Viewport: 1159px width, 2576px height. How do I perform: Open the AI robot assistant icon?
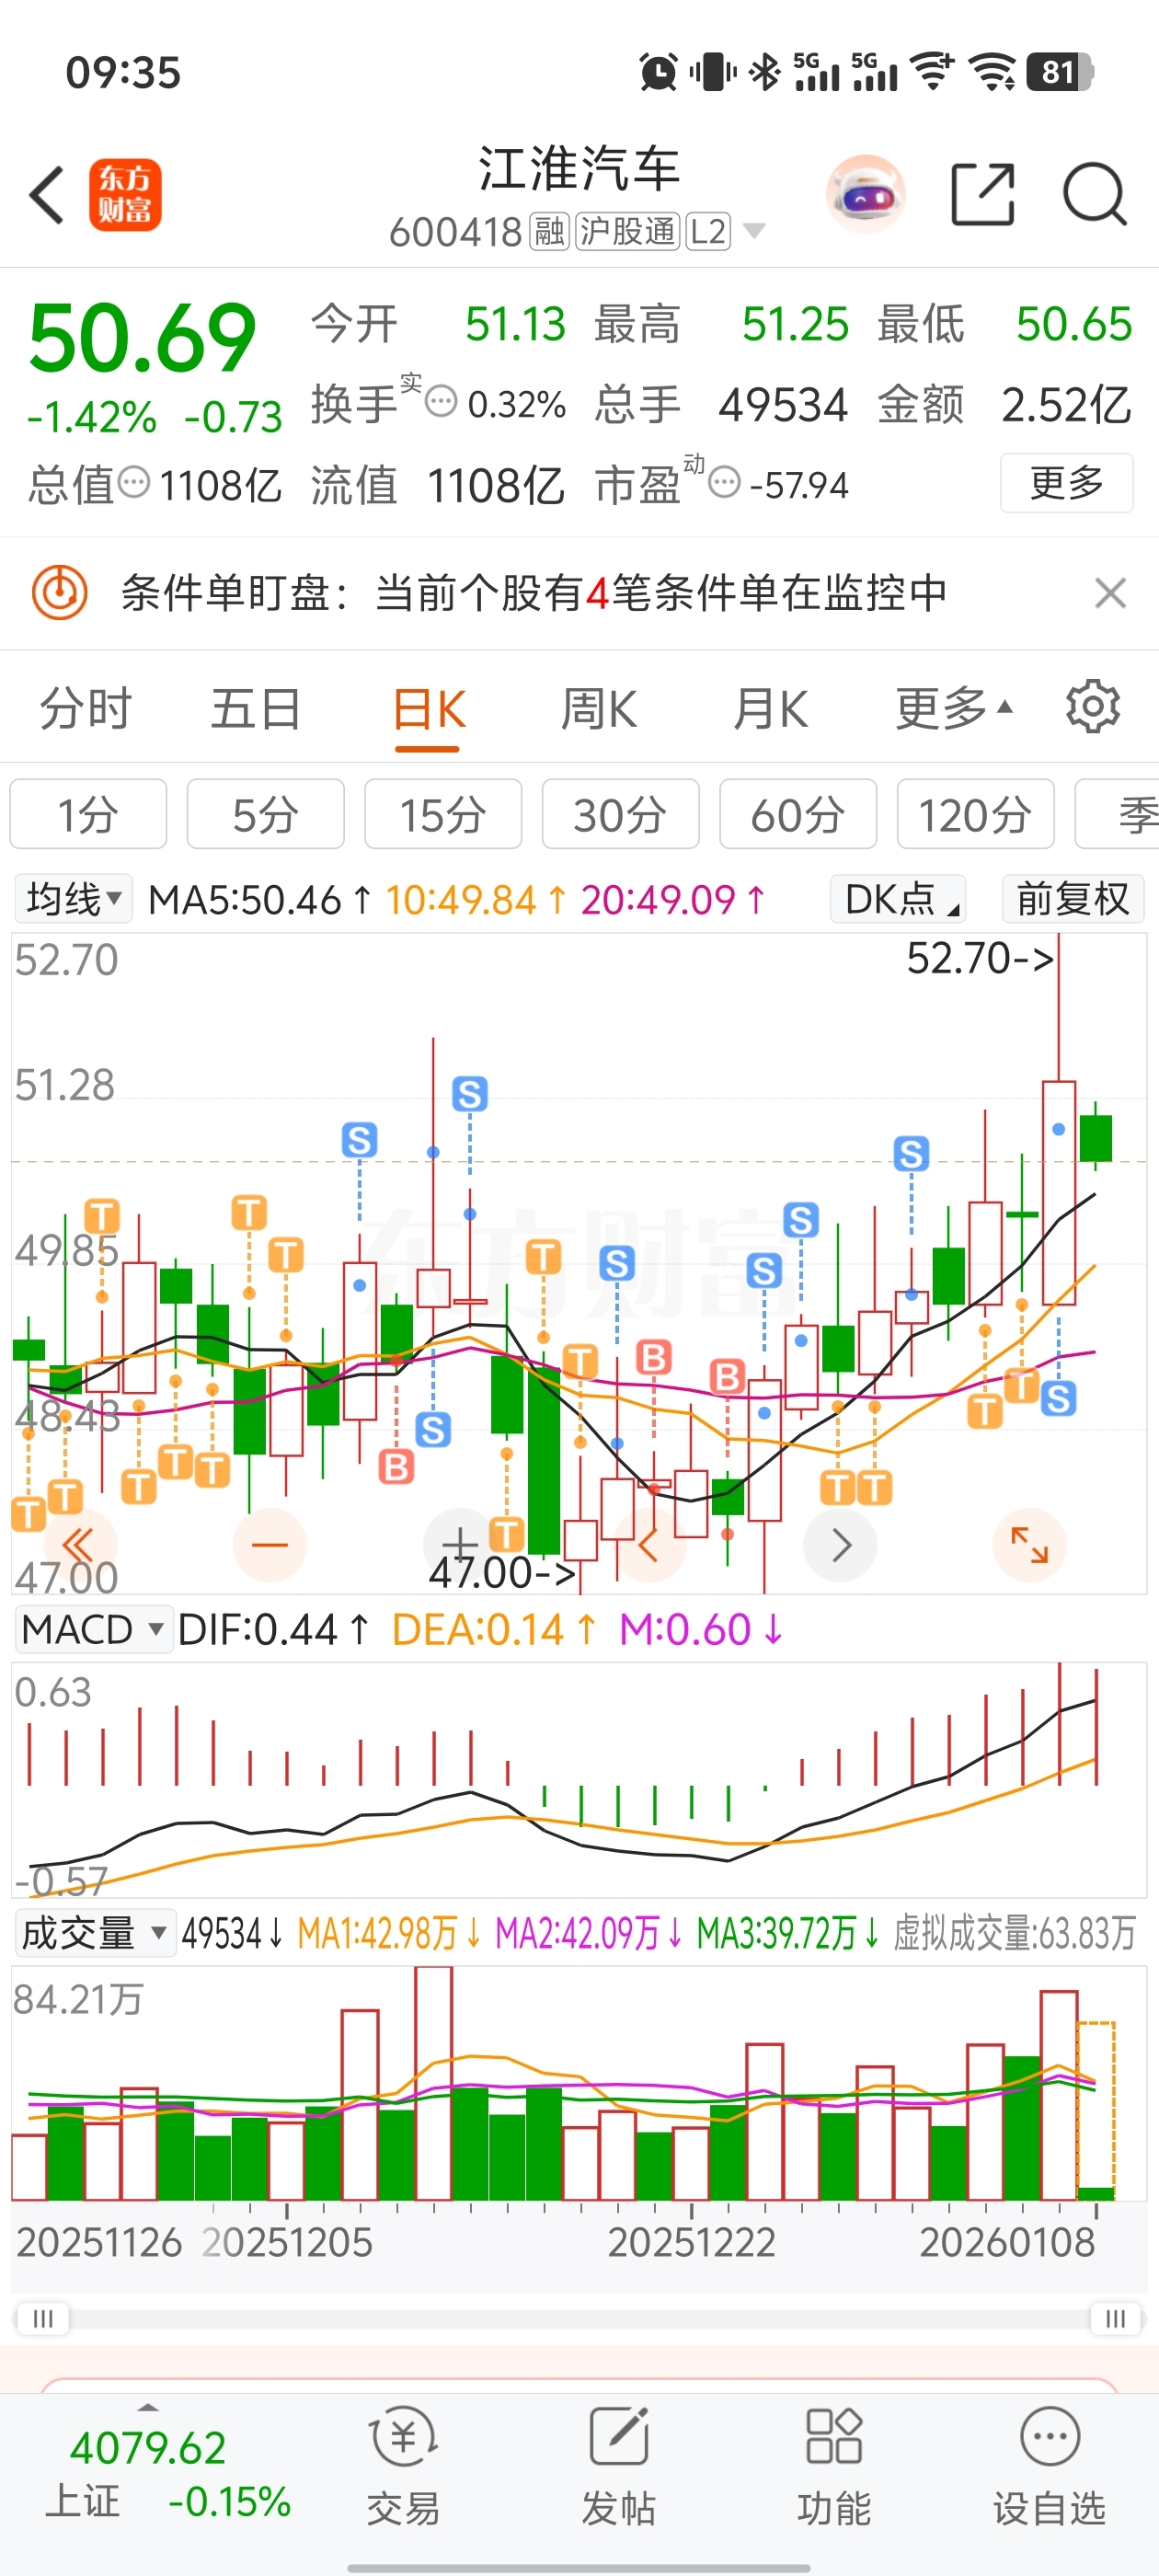point(866,195)
